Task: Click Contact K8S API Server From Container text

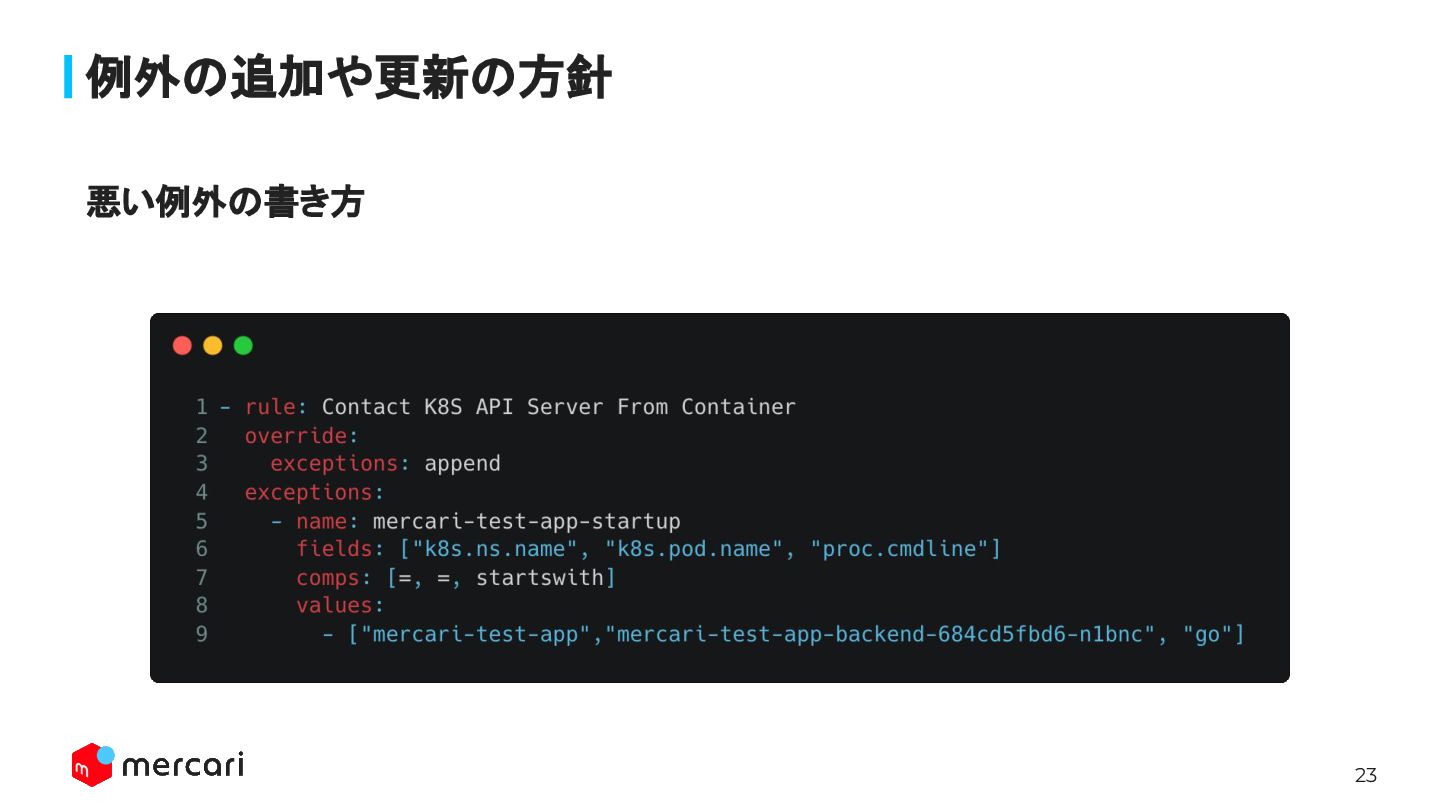Action: 559,407
